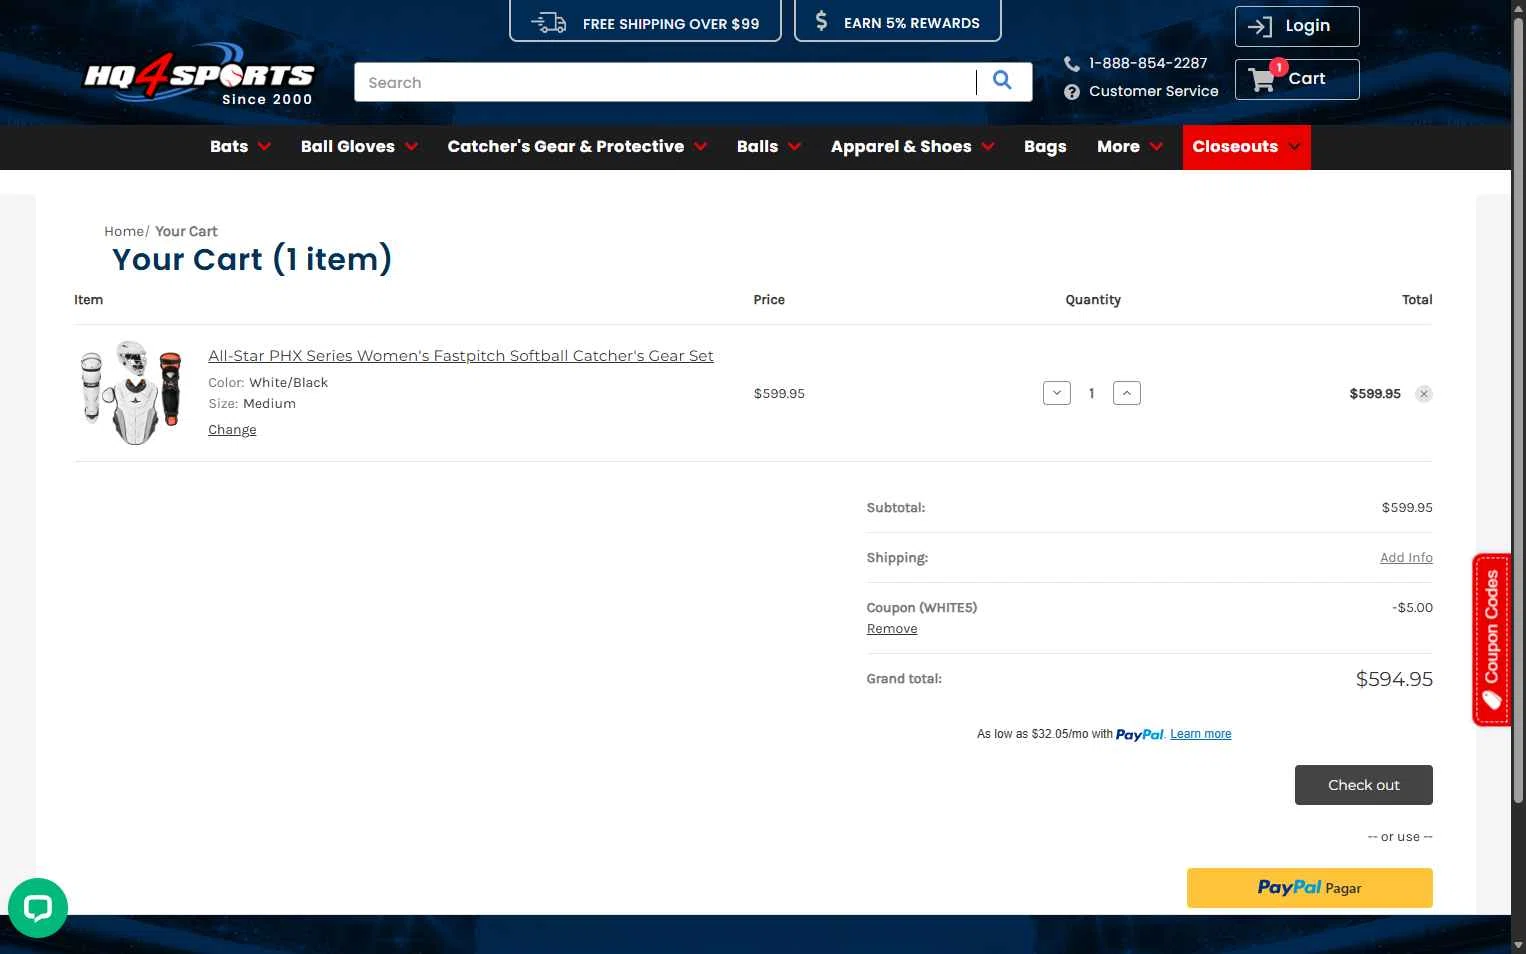Viewport: 1526px width, 954px height.
Task: Open the Bags menu item
Action: (x=1045, y=147)
